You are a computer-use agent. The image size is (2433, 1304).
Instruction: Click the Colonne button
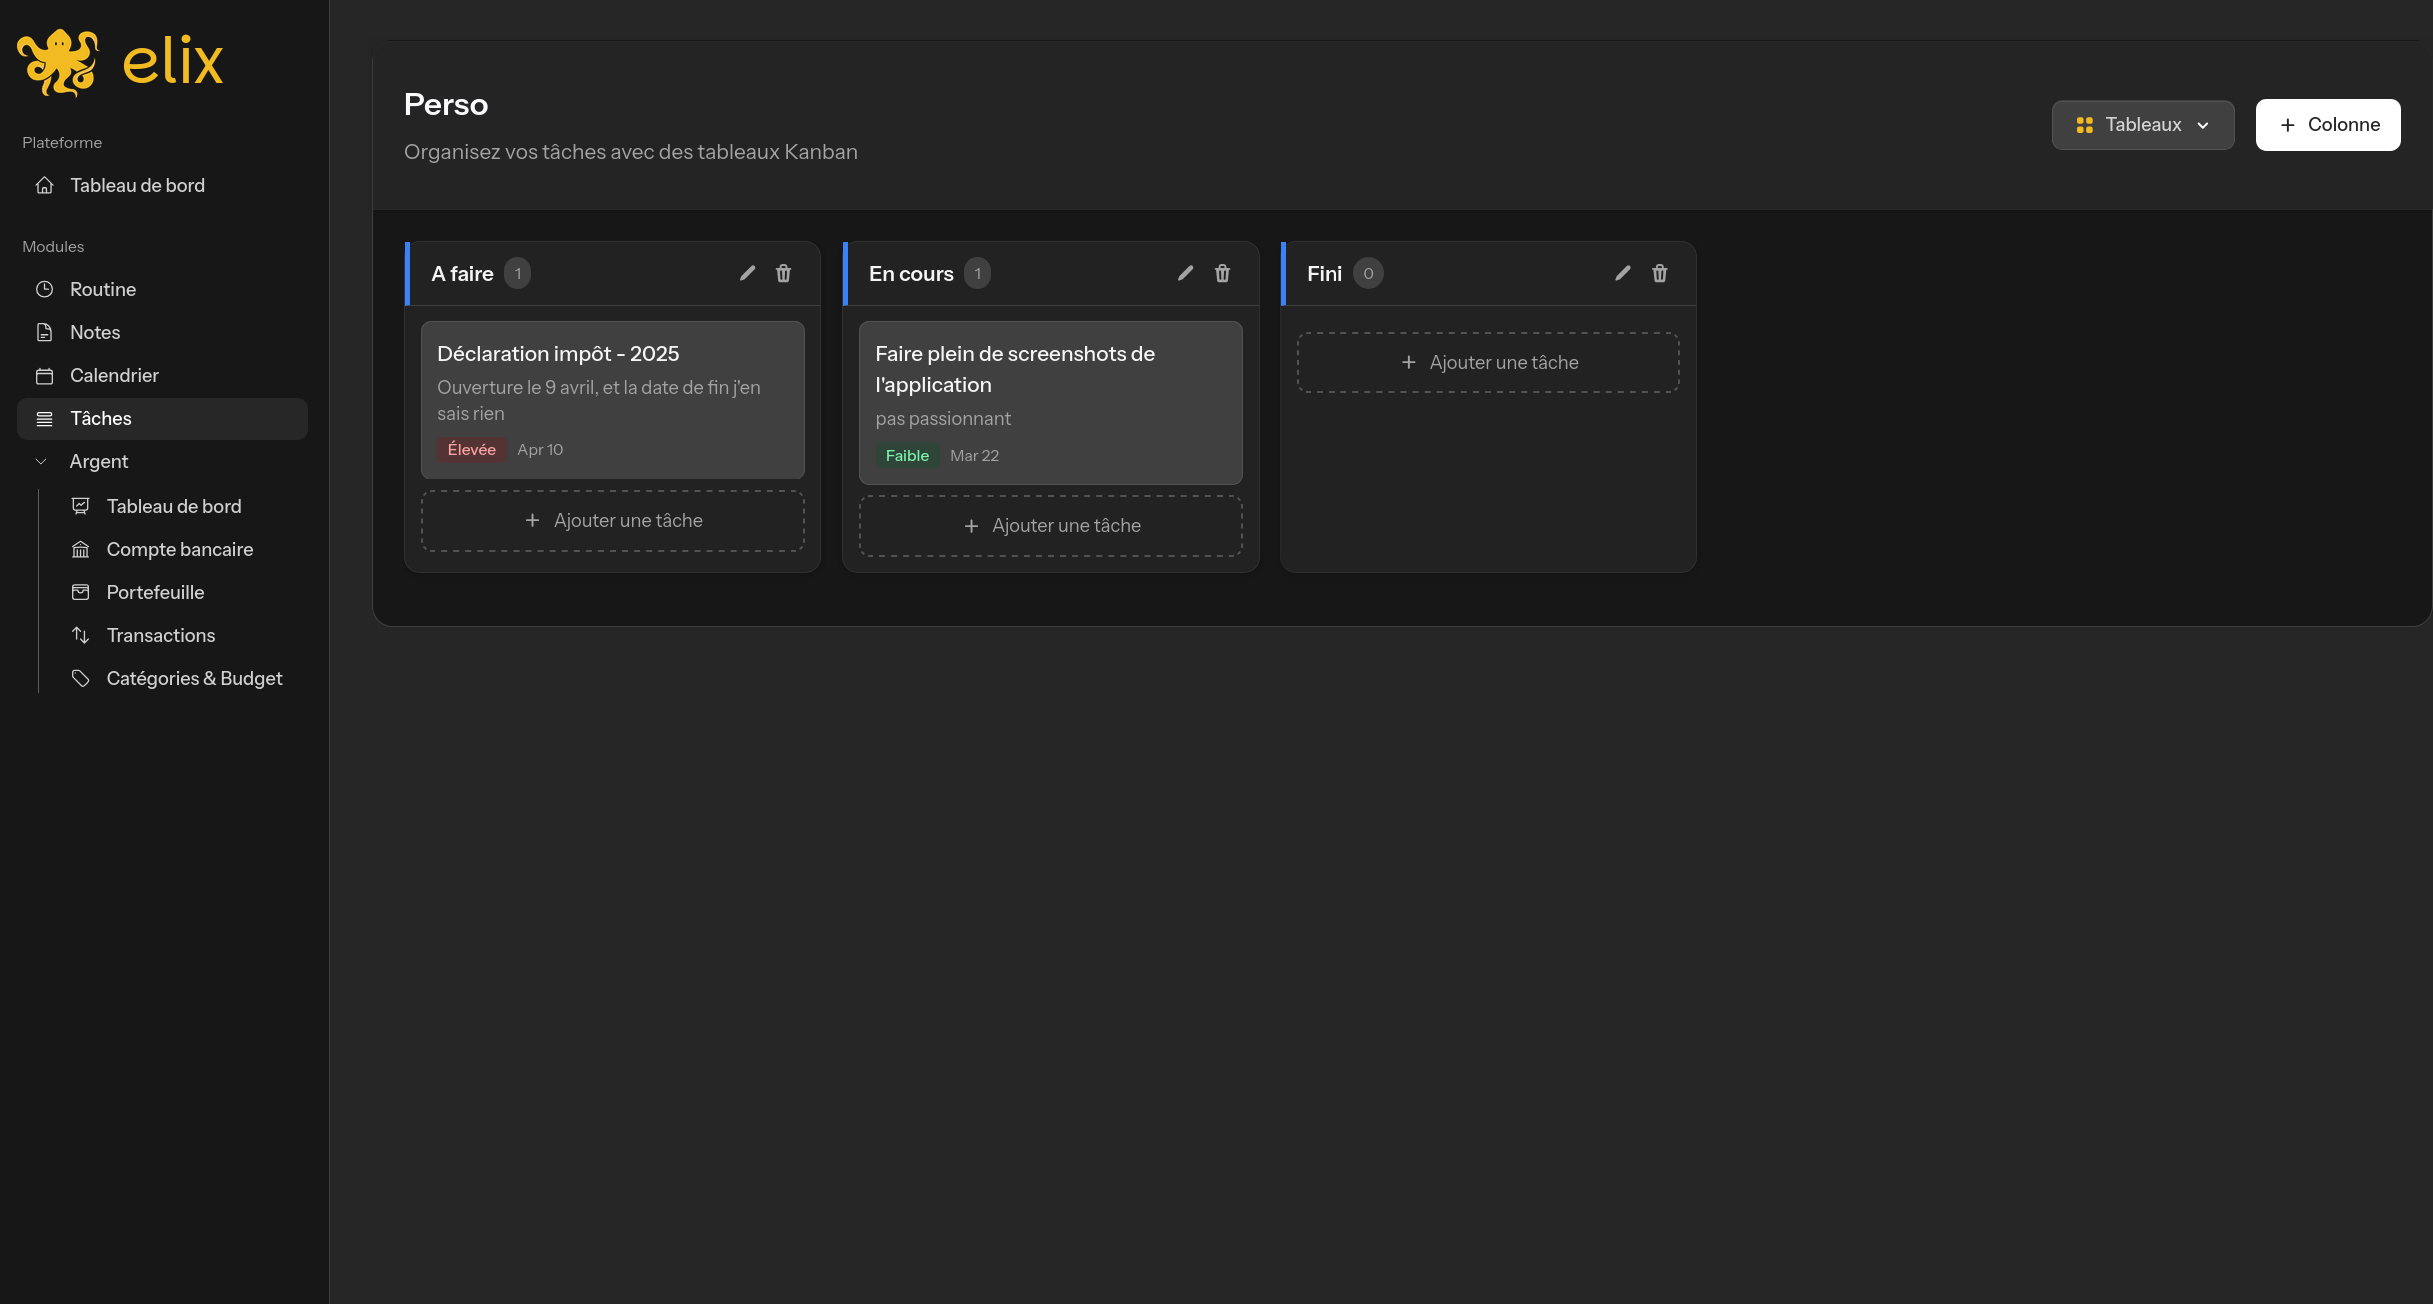tap(2327, 124)
